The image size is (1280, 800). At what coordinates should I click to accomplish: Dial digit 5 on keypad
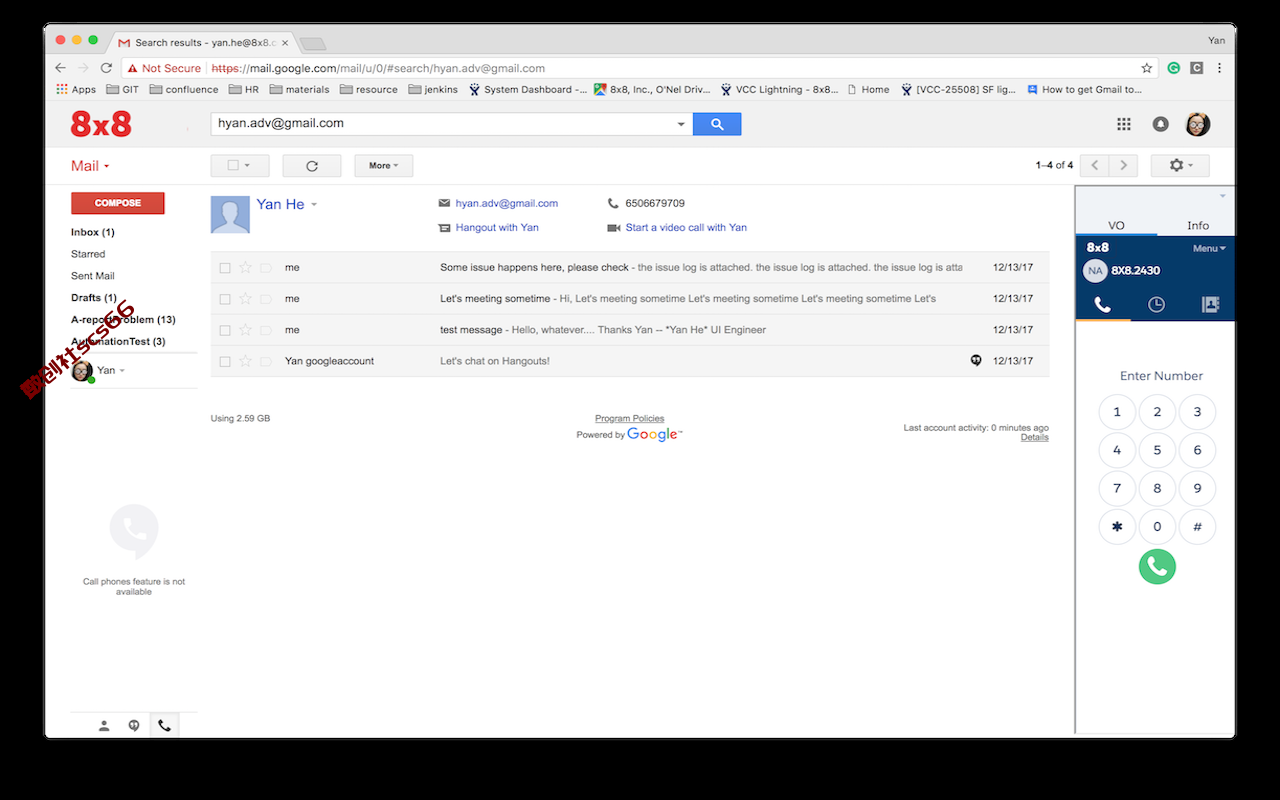tap(1157, 450)
